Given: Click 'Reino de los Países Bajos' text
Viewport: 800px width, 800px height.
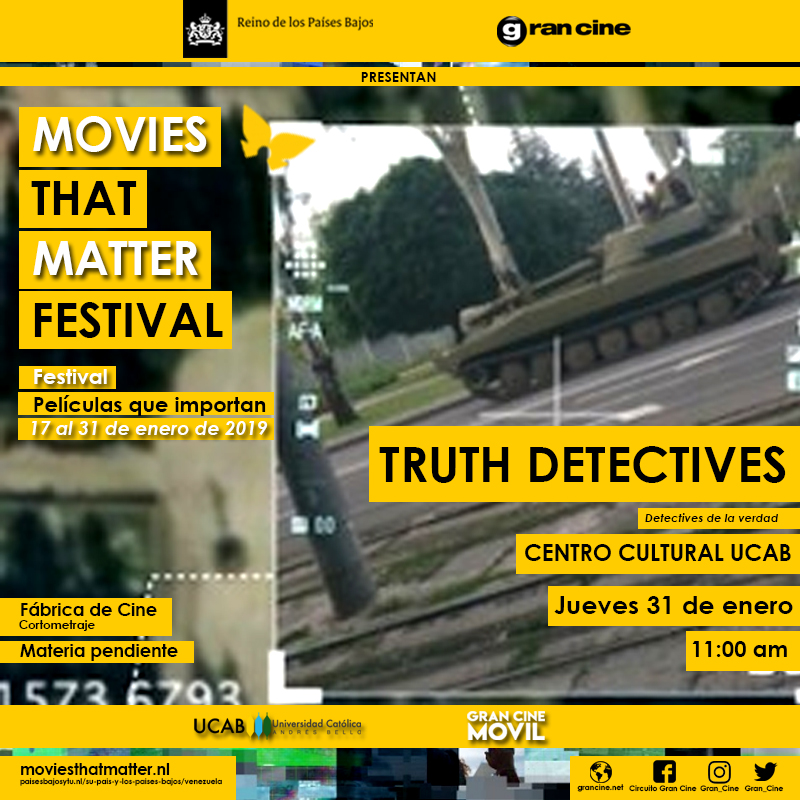Looking at the screenshot, I should 305,22.
